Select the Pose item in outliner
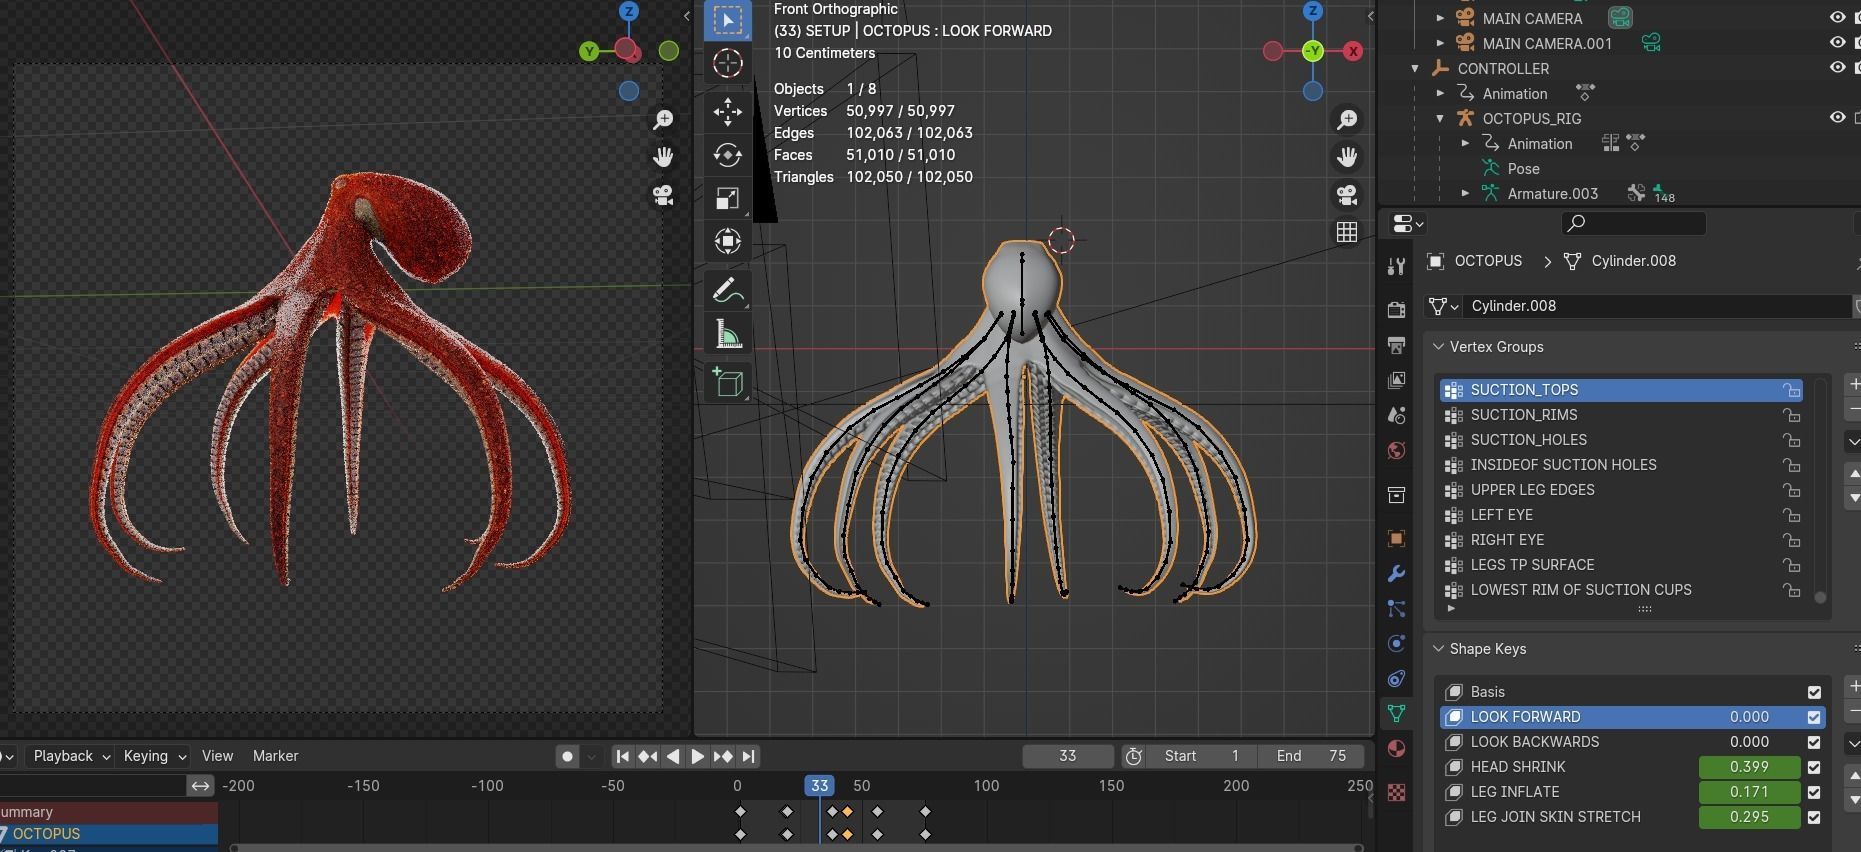The height and width of the screenshot is (852, 1861). 1523,168
